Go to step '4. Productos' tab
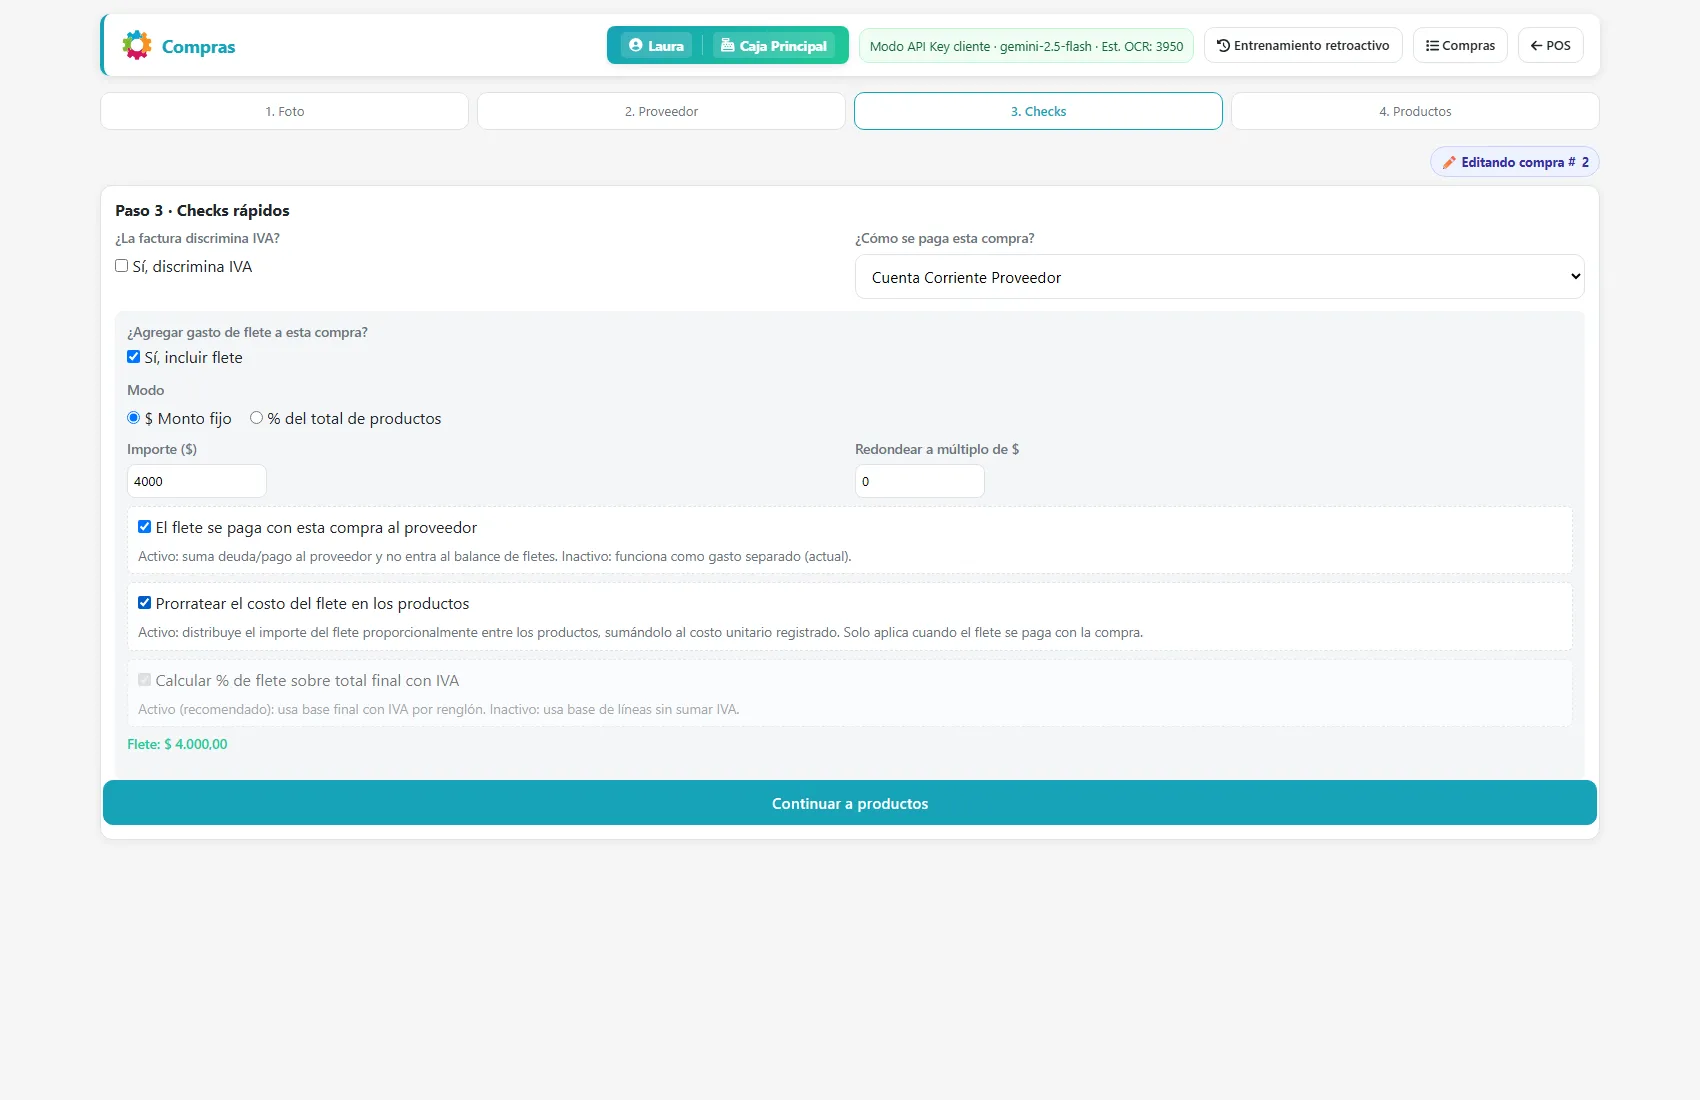 (1415, 111)
